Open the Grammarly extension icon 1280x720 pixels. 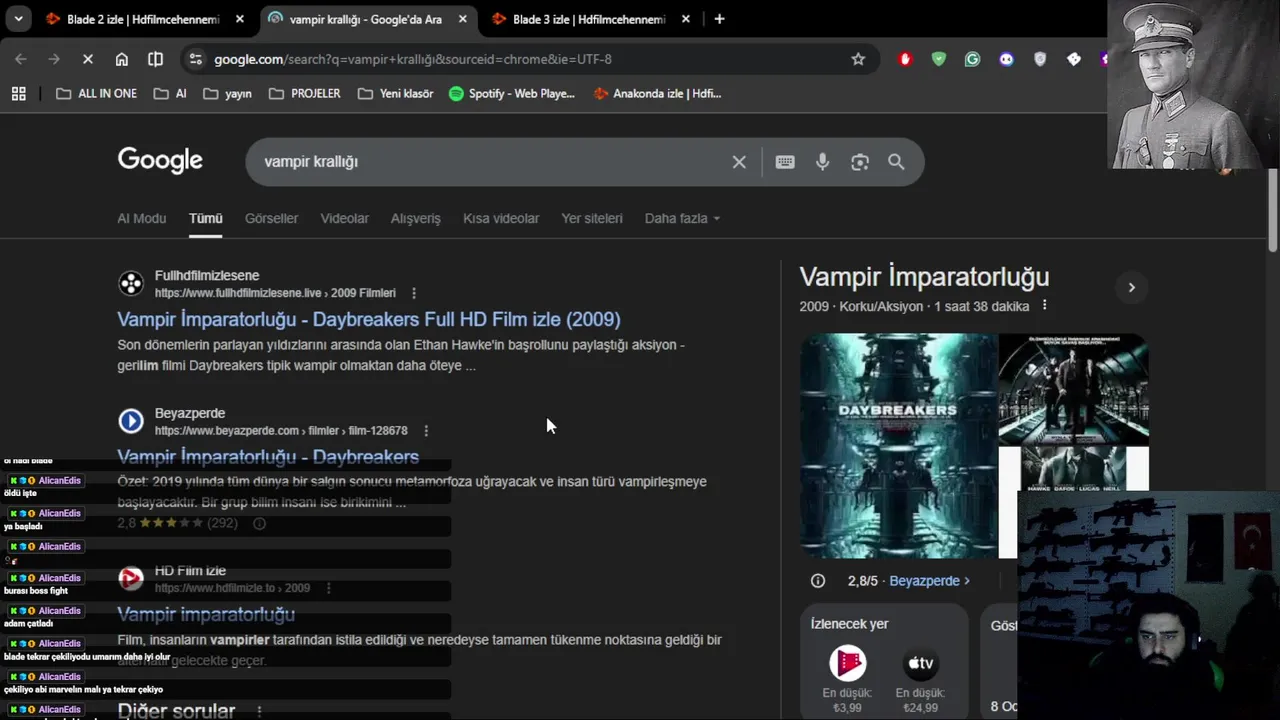tap(972, 59)
